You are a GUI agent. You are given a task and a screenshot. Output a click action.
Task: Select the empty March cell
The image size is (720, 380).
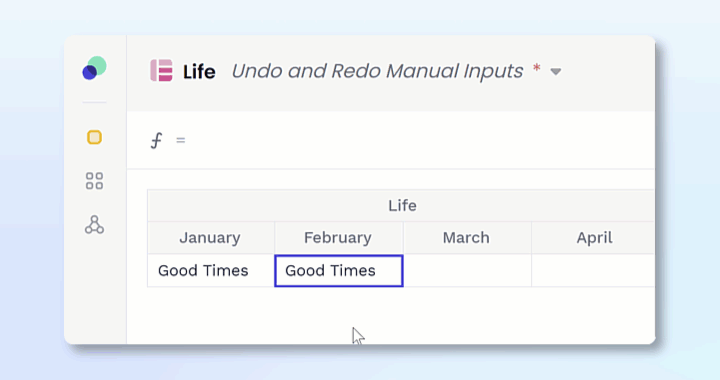(x=467, y=271)
